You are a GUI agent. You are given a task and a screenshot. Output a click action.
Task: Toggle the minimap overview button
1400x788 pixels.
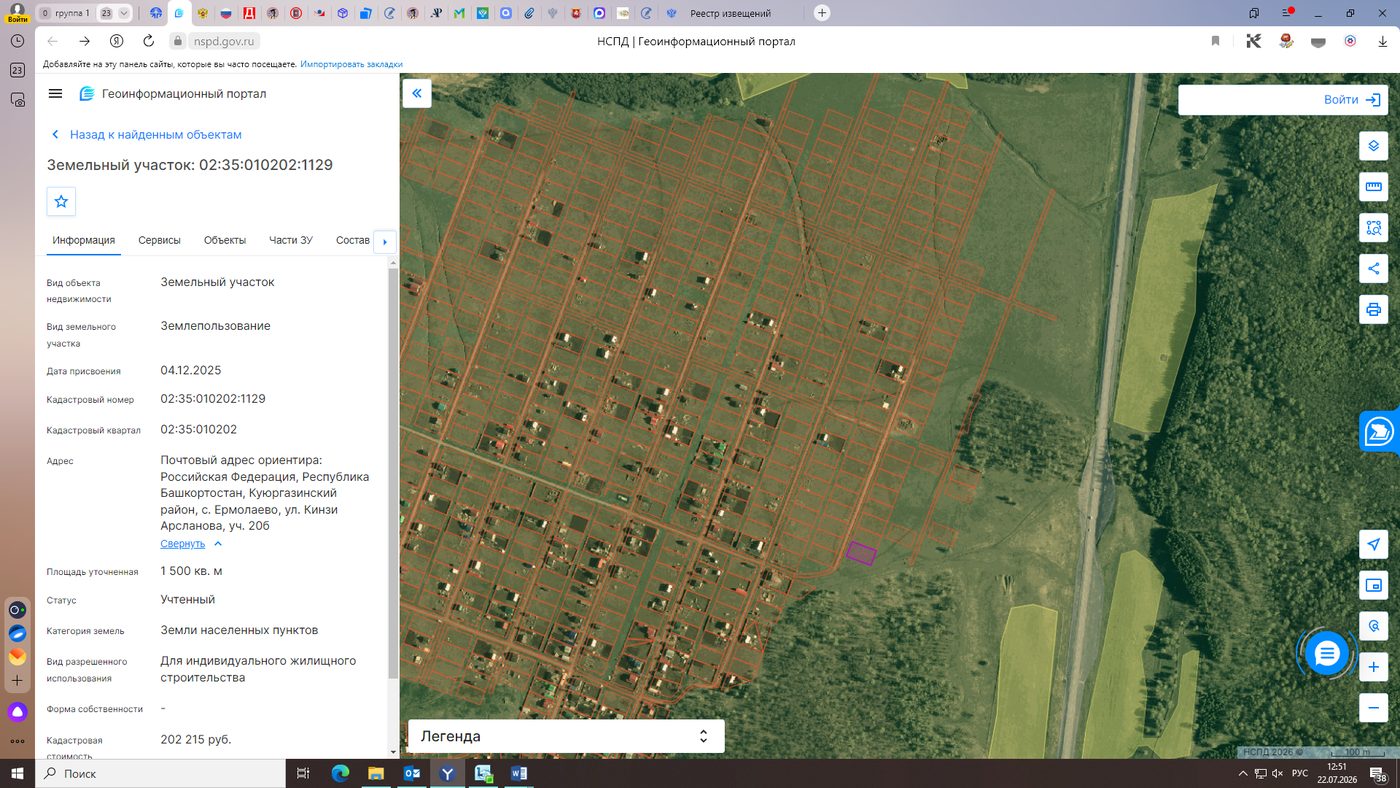click(1373, 585)
